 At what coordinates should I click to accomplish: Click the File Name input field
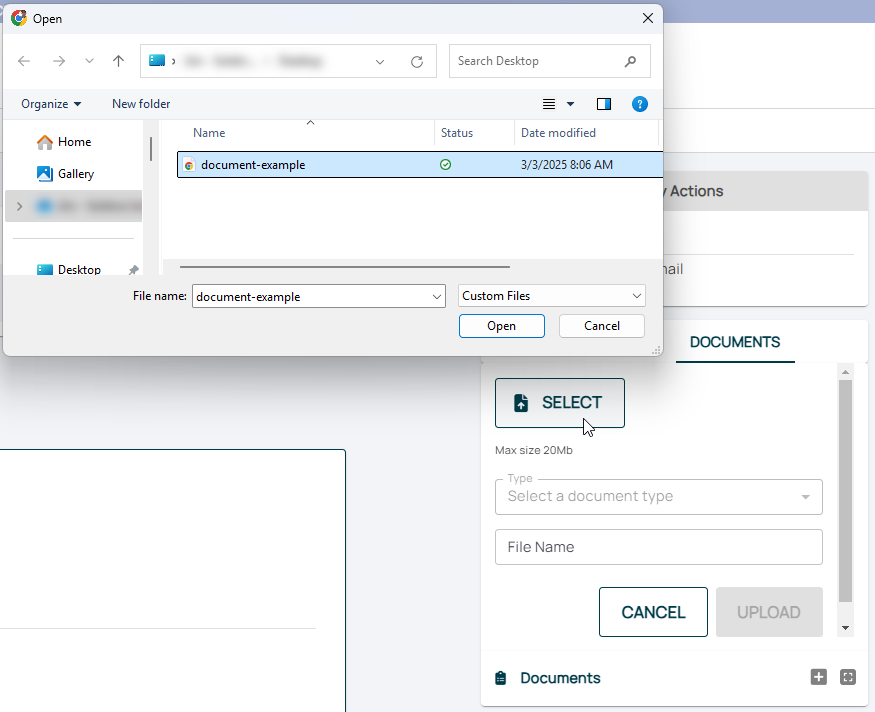(x=658, y=547)
